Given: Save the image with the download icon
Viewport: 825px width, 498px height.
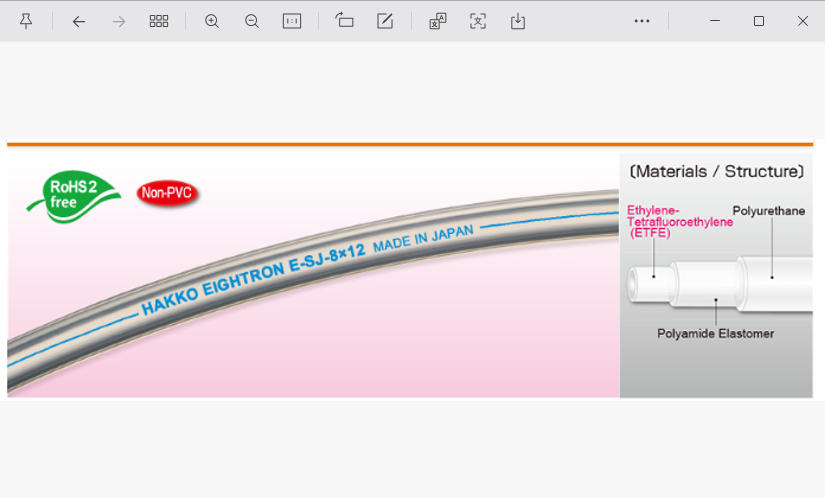Looking at the screenshot, I should [518, 21].
